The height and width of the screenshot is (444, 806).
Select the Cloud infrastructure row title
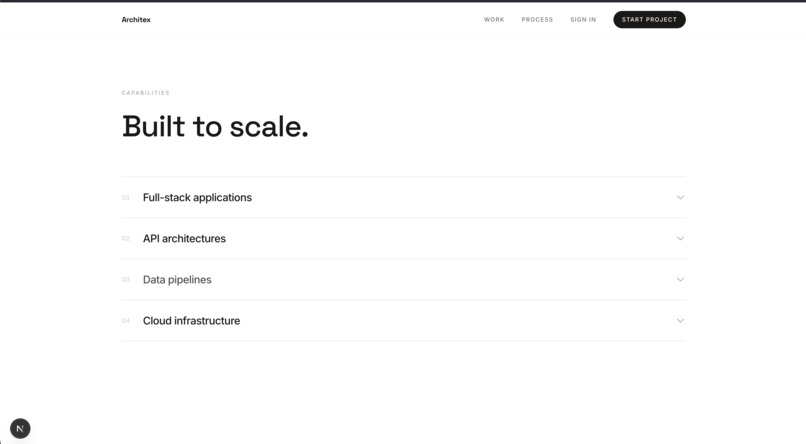(191, 321)
